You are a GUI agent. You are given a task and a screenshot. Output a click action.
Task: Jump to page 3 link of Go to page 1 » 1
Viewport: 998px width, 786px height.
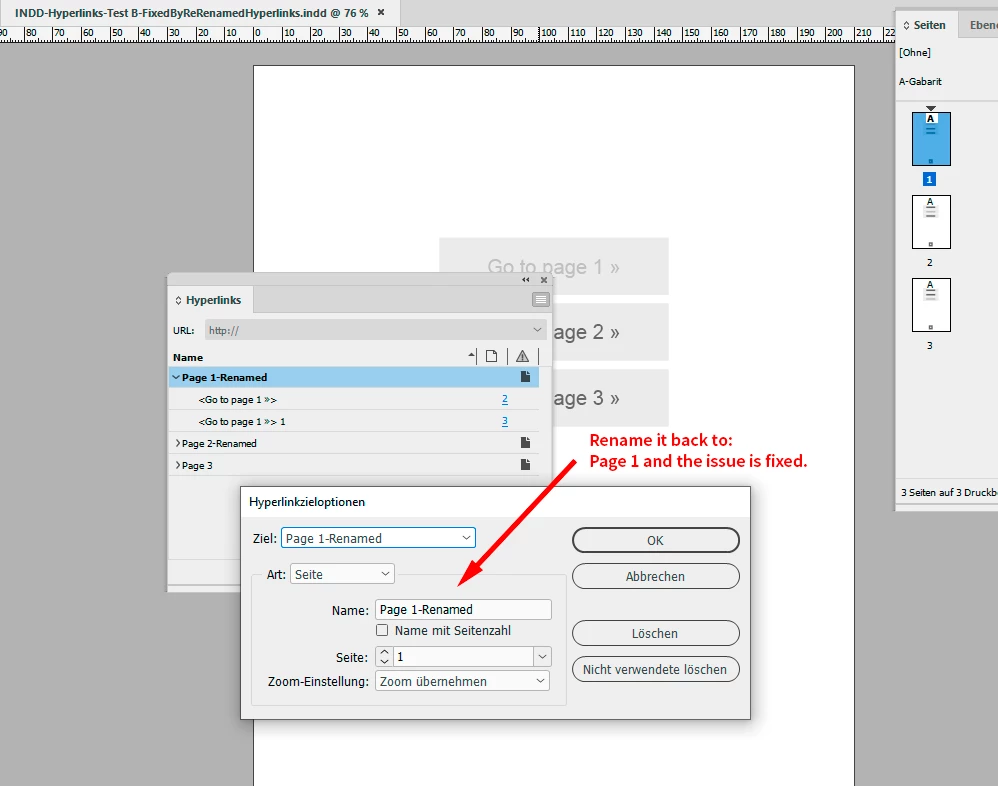[505, 421]
